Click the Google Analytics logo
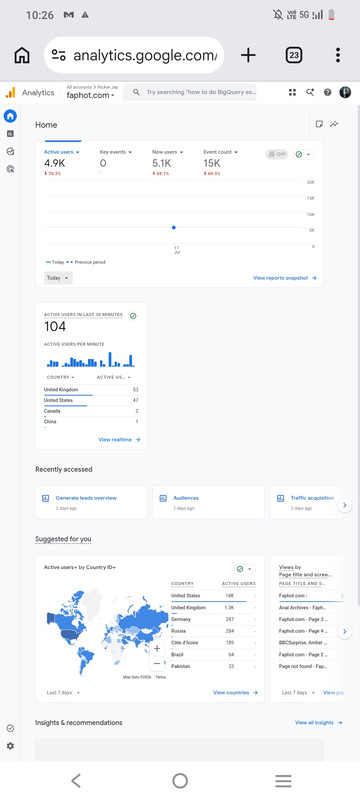Viewport: 360px width, 800px height. pos(10,92)
